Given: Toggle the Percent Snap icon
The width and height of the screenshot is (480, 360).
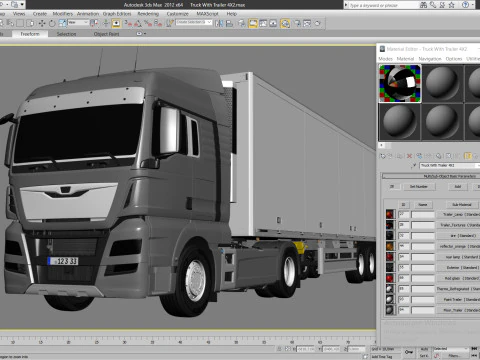Looking at the screenshot, I should (x=148, y=23).
